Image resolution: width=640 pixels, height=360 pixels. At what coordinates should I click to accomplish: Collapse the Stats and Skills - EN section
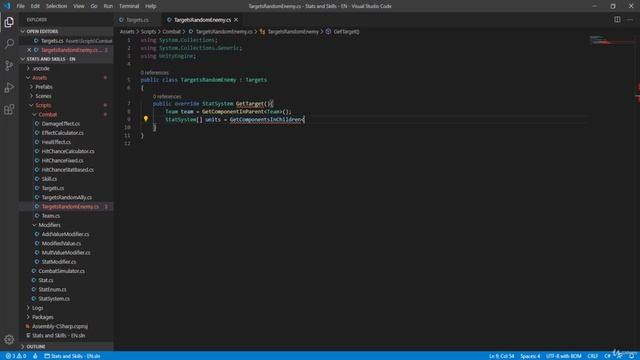point(51,59)
